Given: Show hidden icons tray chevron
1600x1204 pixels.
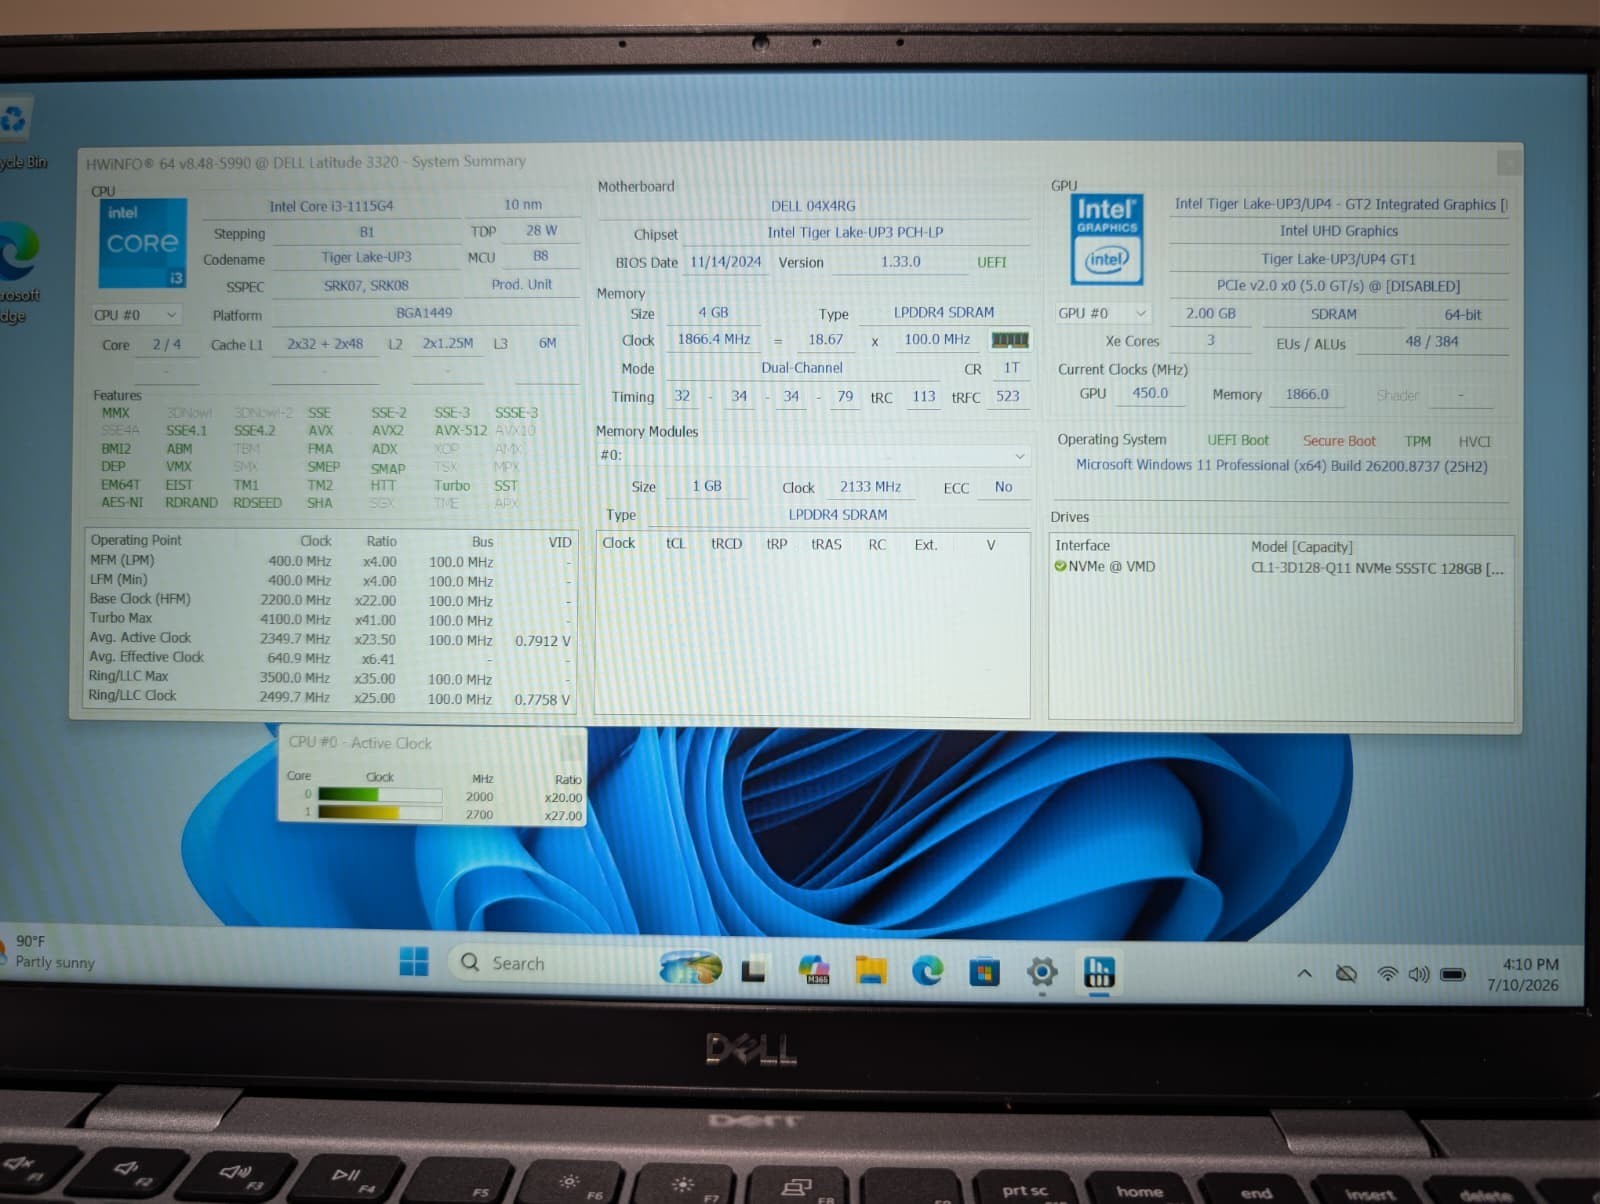Looking at the screenshot, I should click(x=1304, y=973).
